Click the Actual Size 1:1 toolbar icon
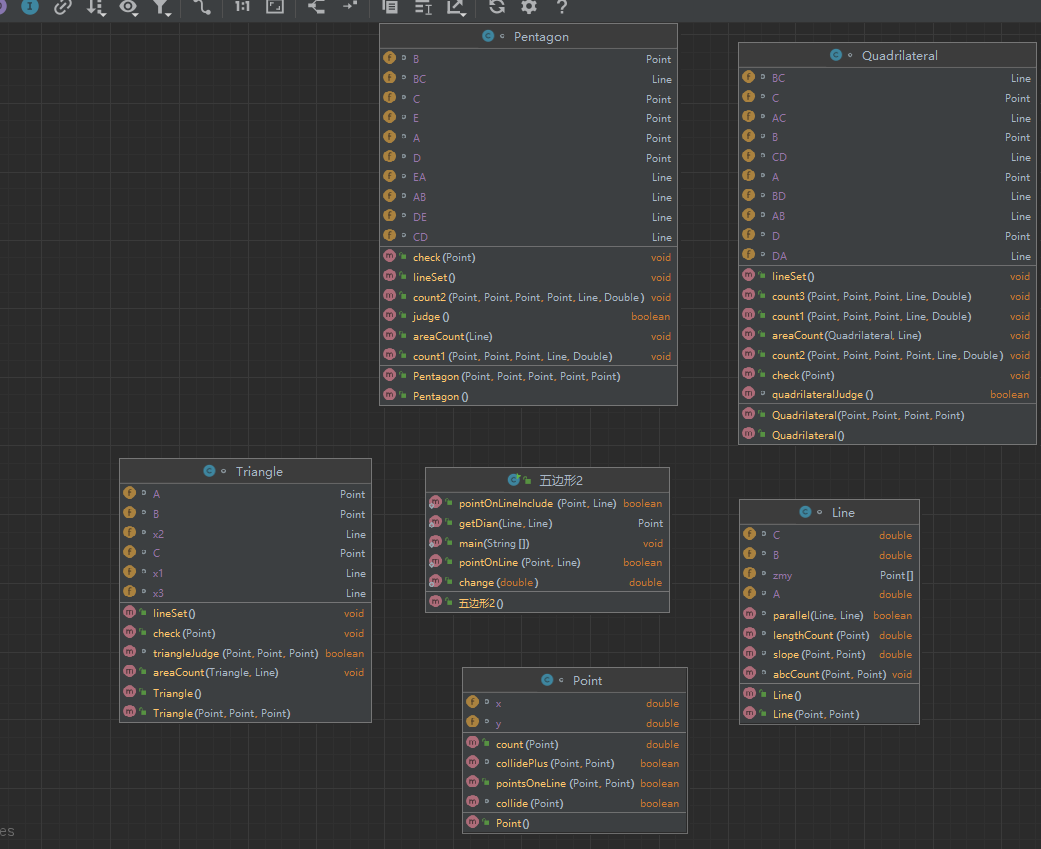Image resolution: width=1041 pixels, height=849 pixels. tap(242, 7)
